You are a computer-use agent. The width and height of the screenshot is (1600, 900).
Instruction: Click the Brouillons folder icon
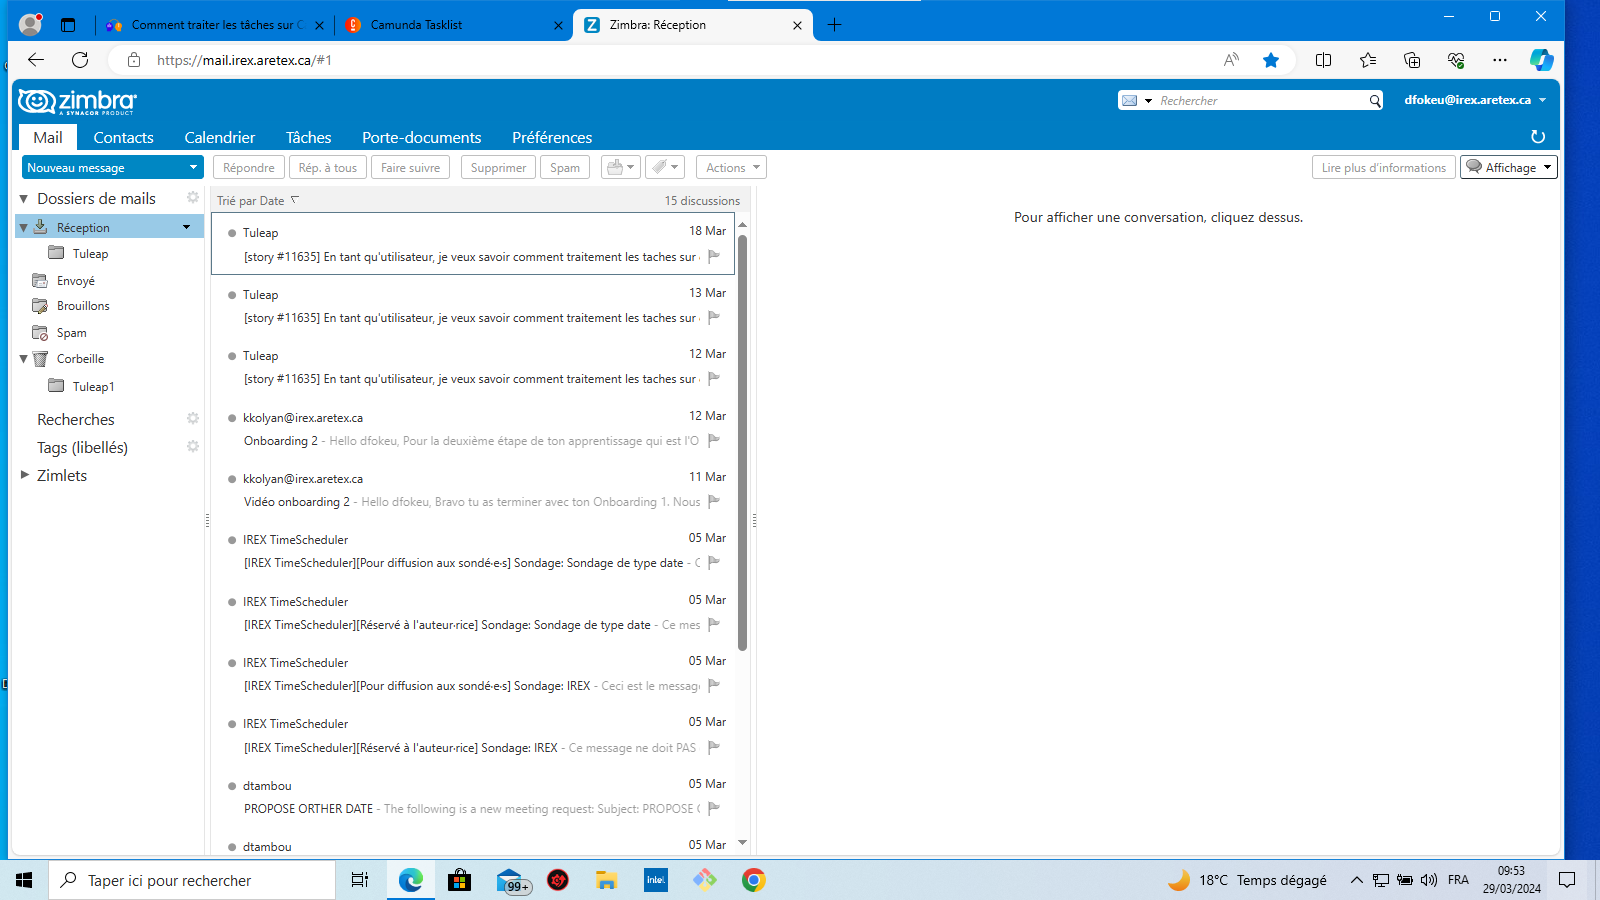point(40,306)
